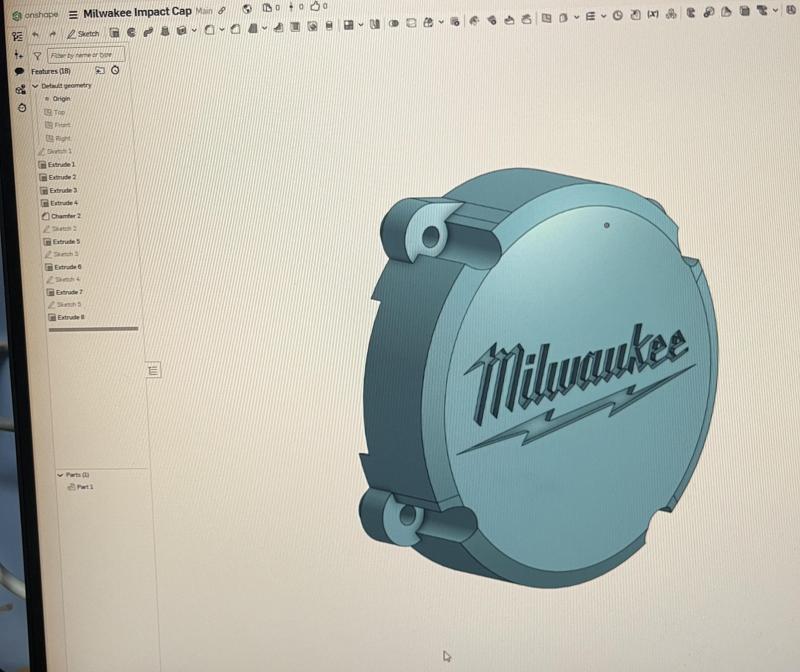Select the Chamfer 2 feature
Image resolution: width=800 pixels, height=672 pixels.
tap(61, 216)
